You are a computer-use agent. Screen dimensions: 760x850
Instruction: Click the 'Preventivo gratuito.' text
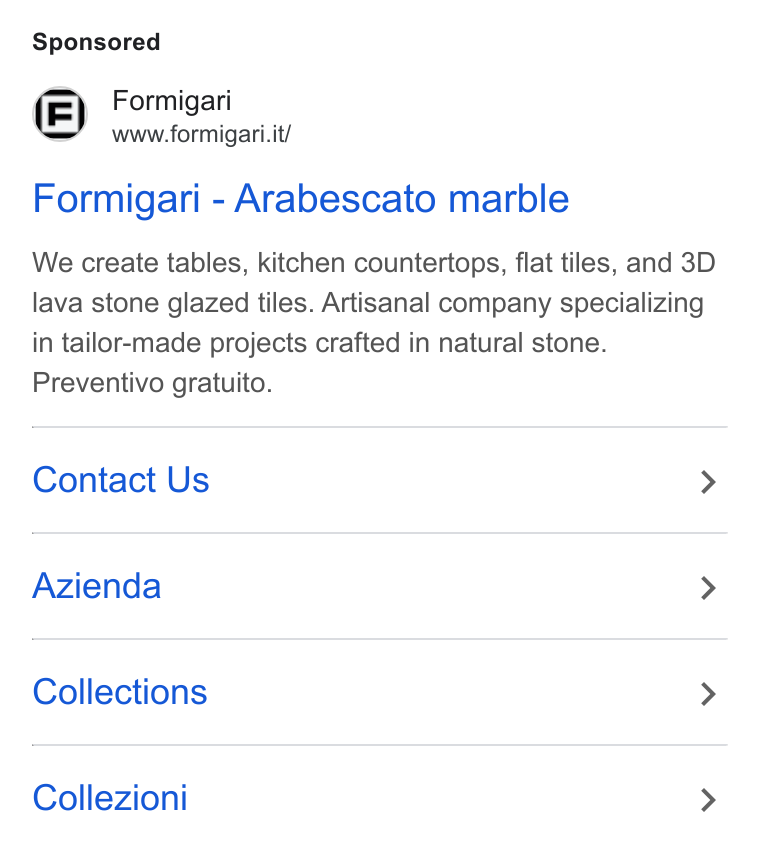click(152, 384)
